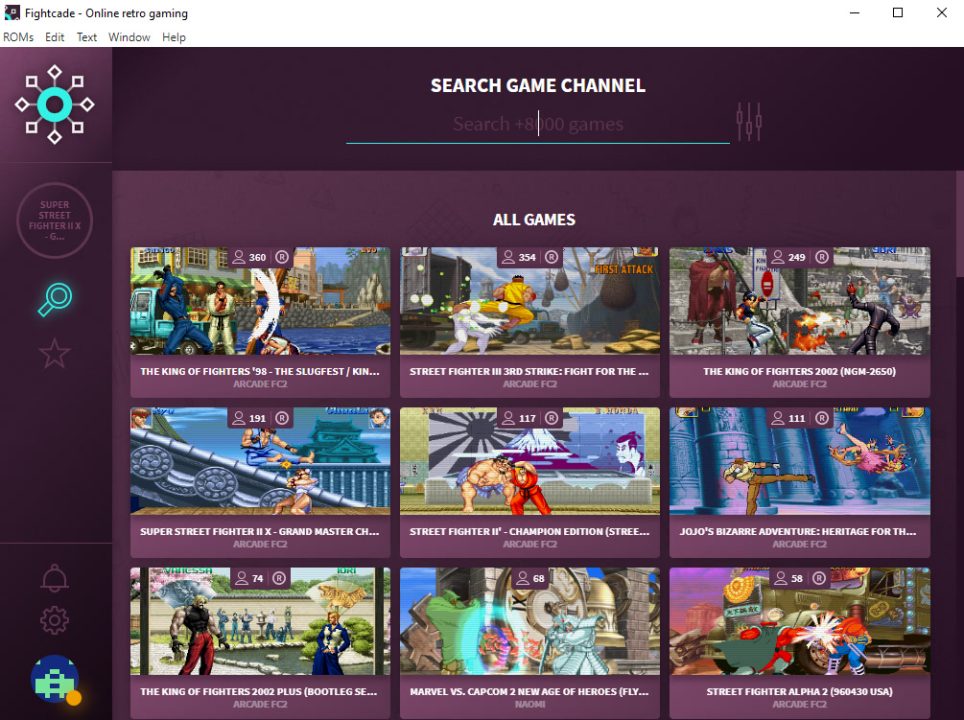Screen dimensions: 964x720
Task: Click inside the game search input field
Action: click(538, 124)
